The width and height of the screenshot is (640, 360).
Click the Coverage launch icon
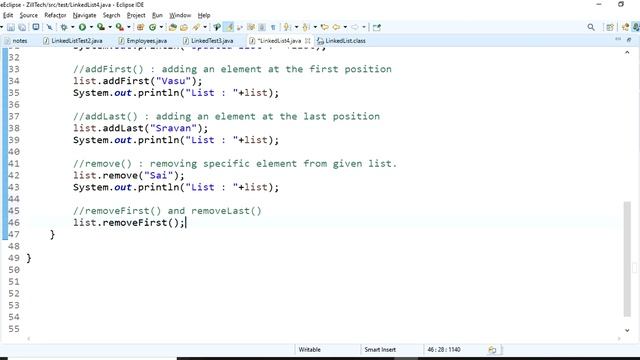tap(101, 27)
